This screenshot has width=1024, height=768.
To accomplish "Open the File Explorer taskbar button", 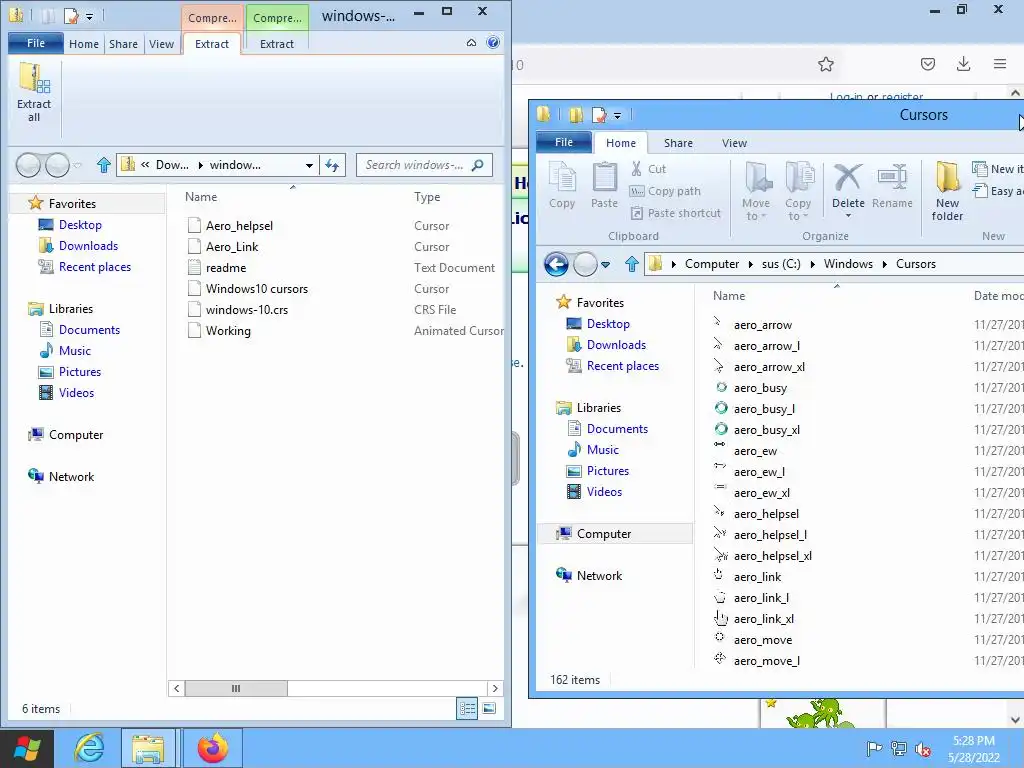I will 148,748.
